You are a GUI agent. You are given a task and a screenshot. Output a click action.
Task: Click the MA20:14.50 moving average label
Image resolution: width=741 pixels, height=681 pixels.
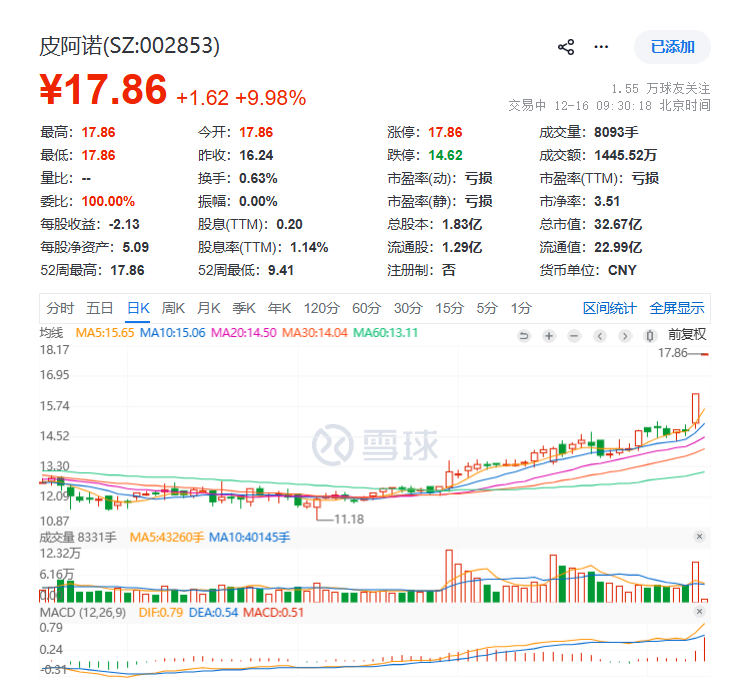243,333
